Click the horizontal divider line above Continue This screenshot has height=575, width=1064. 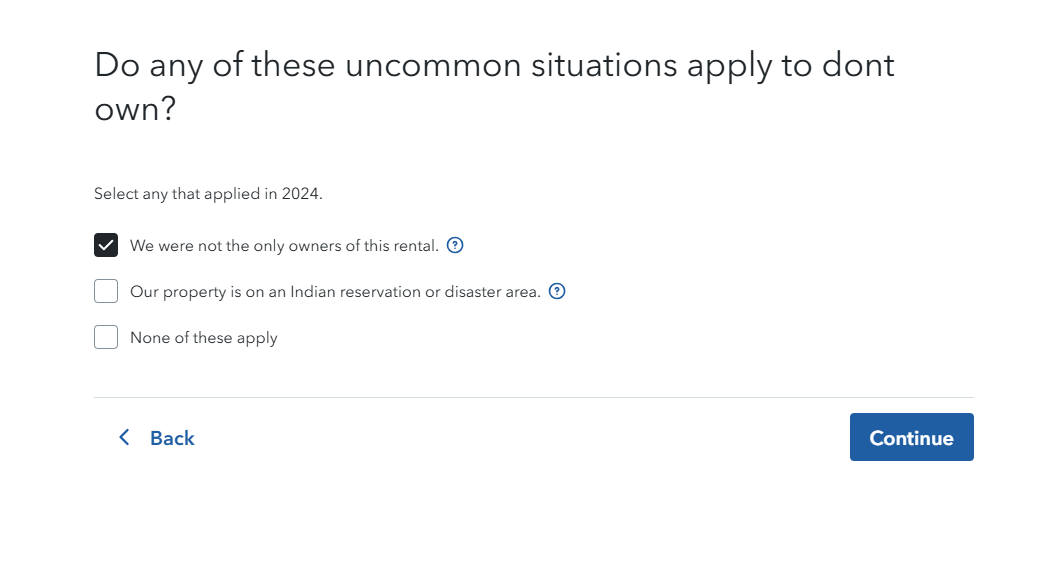pyautogui.click(x=533, y=398)
